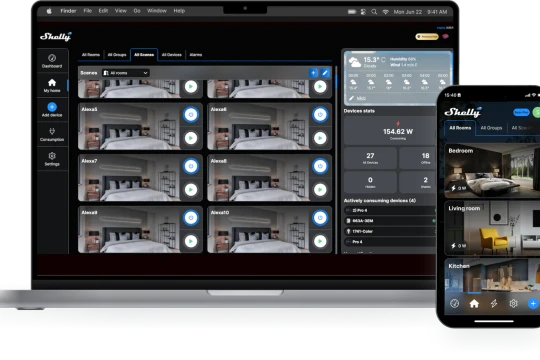This screenshot has width=540, height=360.
Task: Tap the phone app home icon
Action: pos(474,304)
